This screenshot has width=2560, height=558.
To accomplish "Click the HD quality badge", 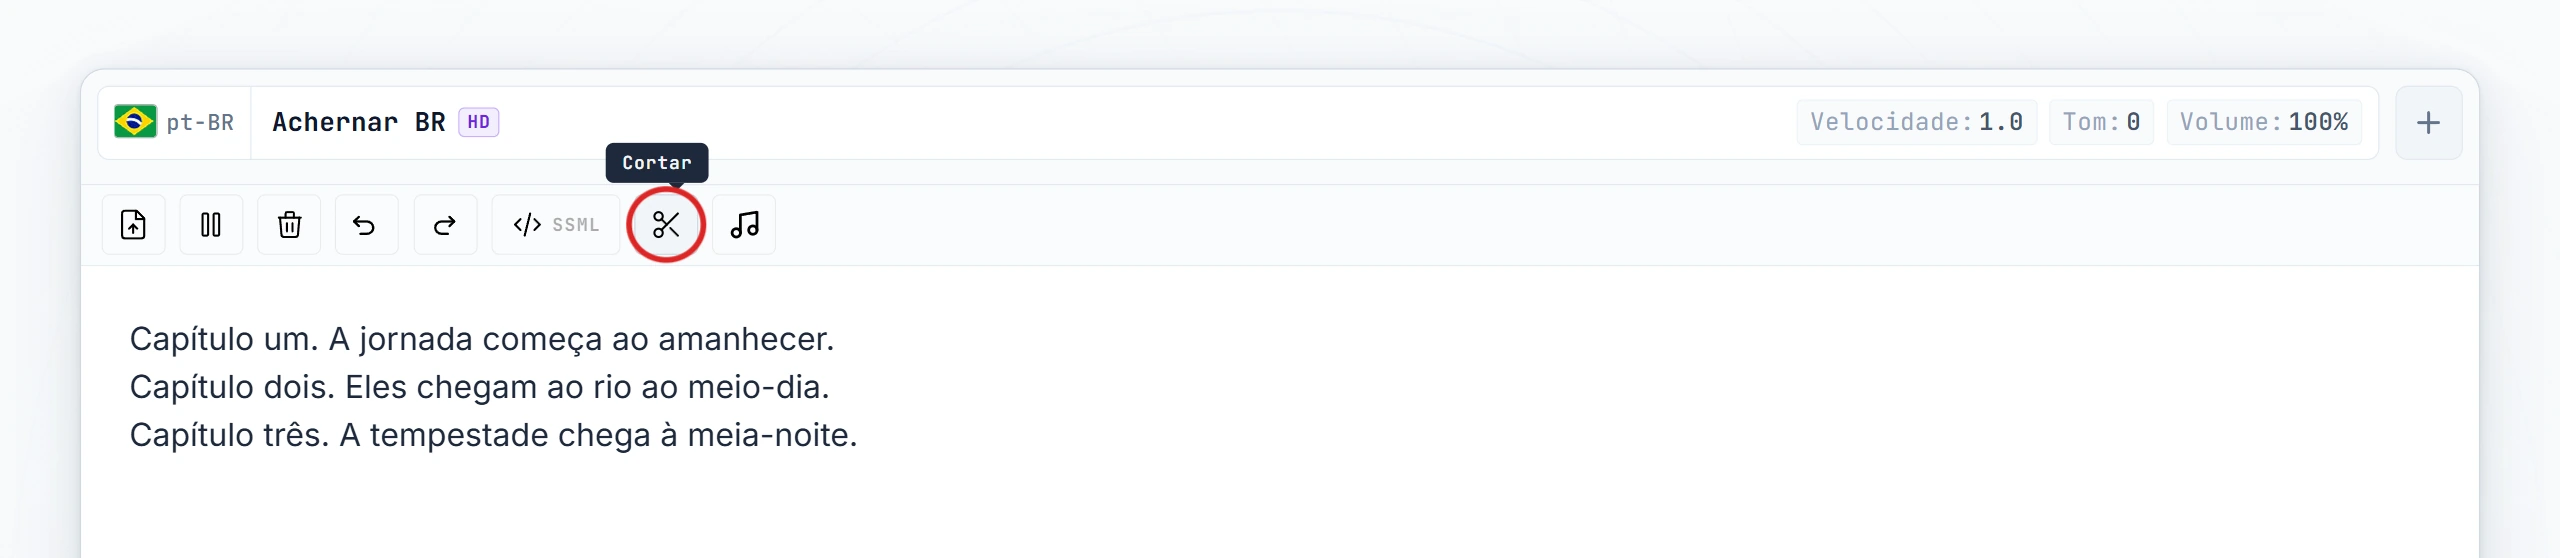I will tap(479, 122).
